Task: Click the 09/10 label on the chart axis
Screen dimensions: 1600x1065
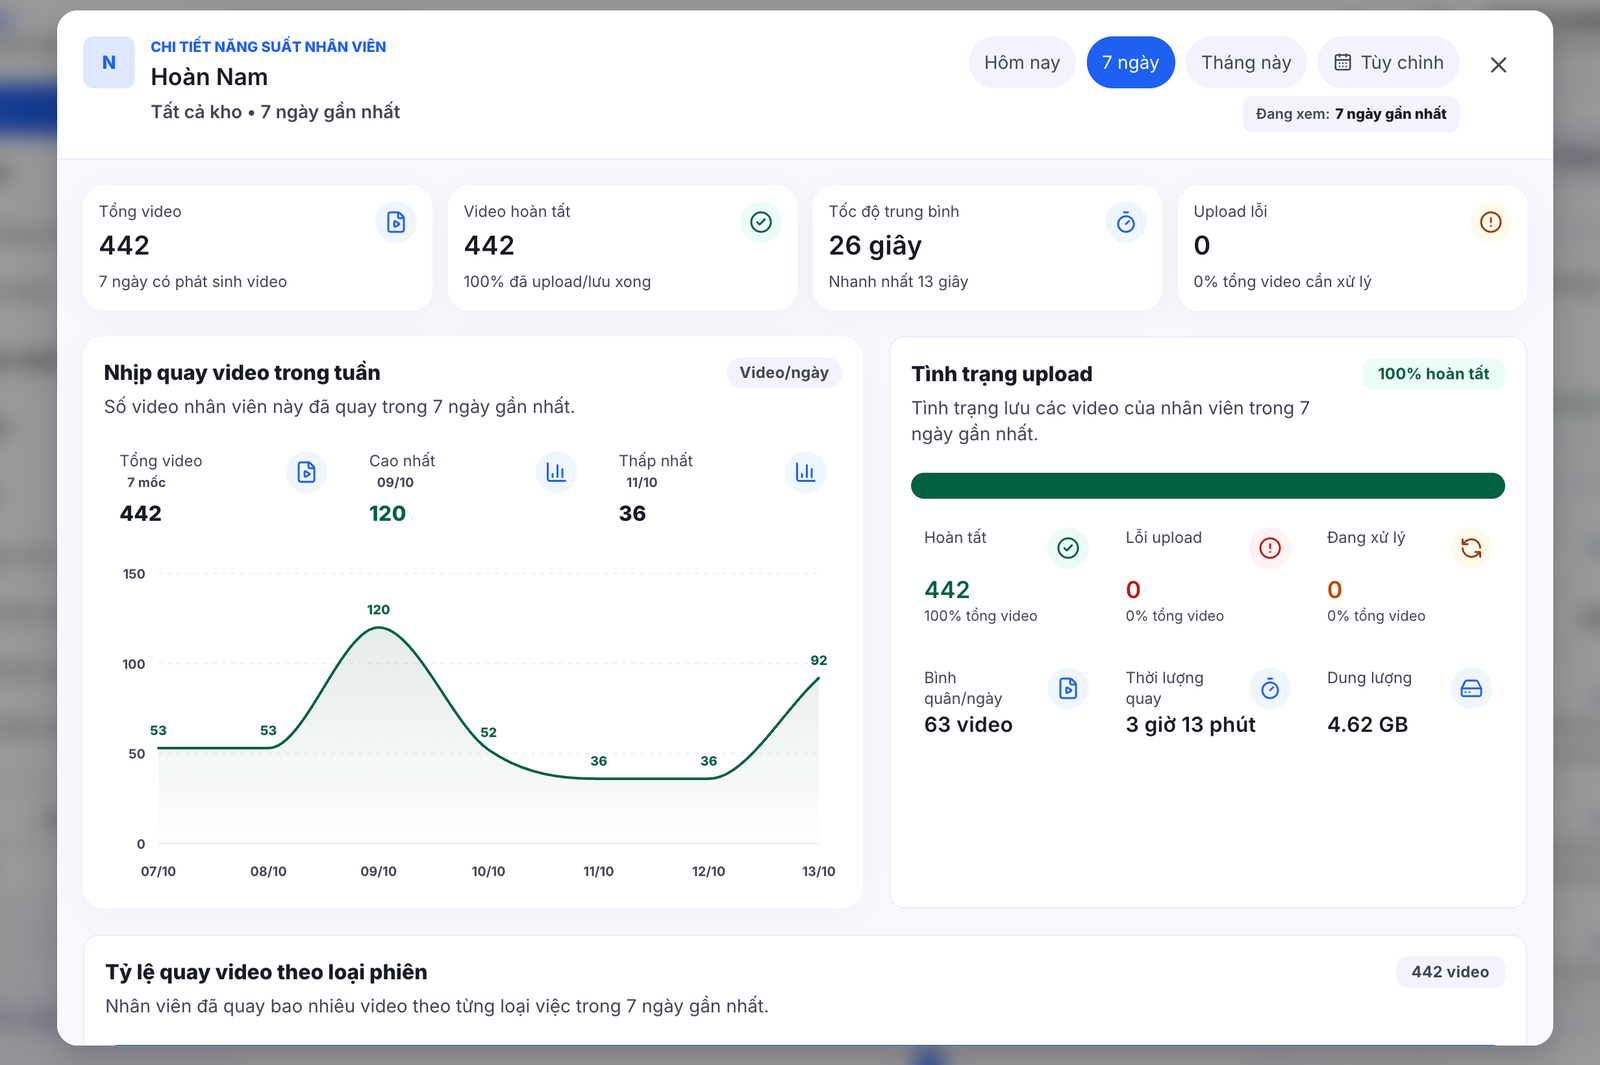Action: [379, 871]
